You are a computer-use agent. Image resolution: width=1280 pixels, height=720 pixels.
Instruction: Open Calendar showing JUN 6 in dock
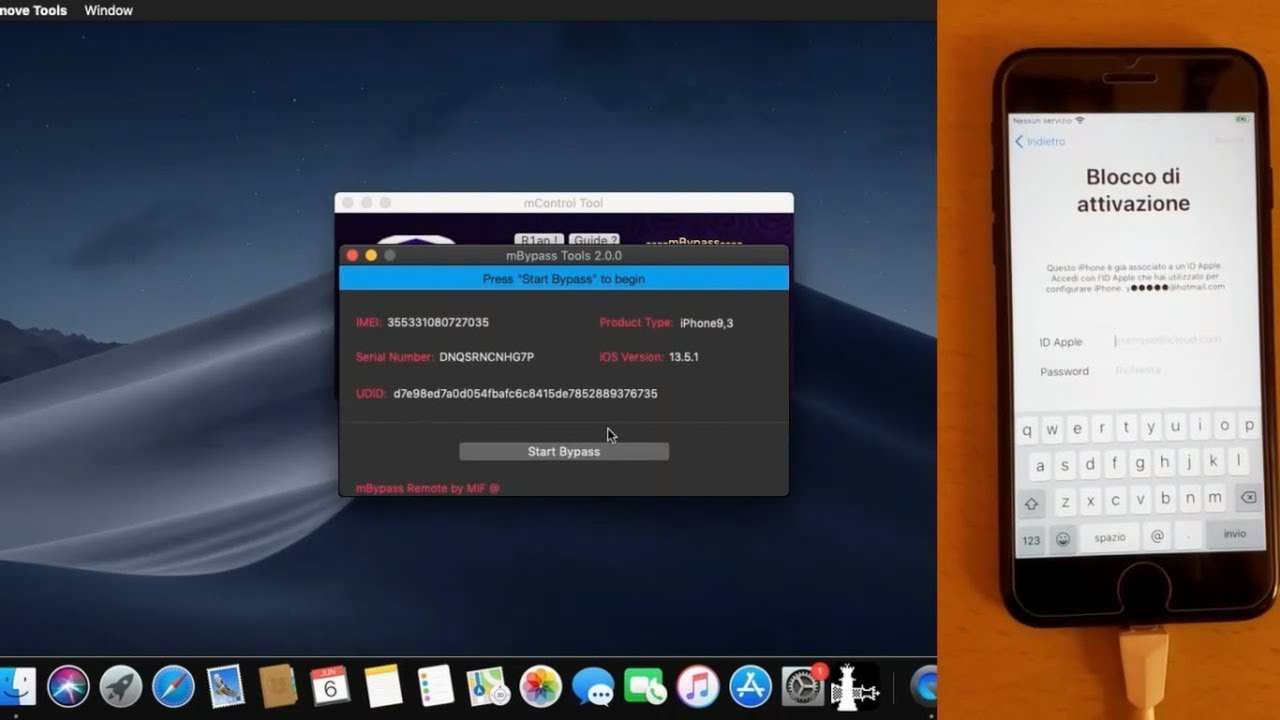tap(330, 687)
